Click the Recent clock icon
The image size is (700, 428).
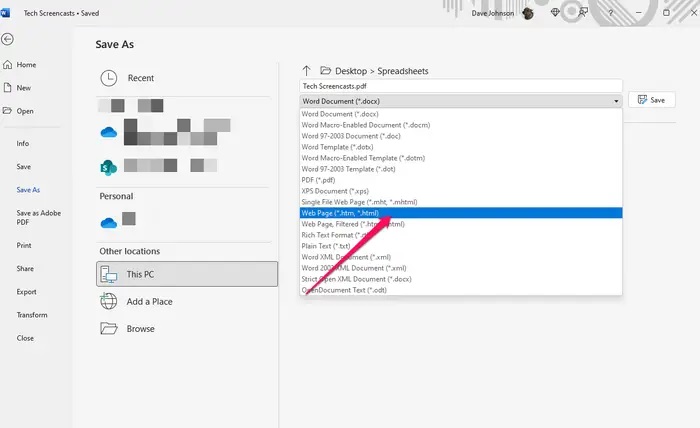pos(108,78)
